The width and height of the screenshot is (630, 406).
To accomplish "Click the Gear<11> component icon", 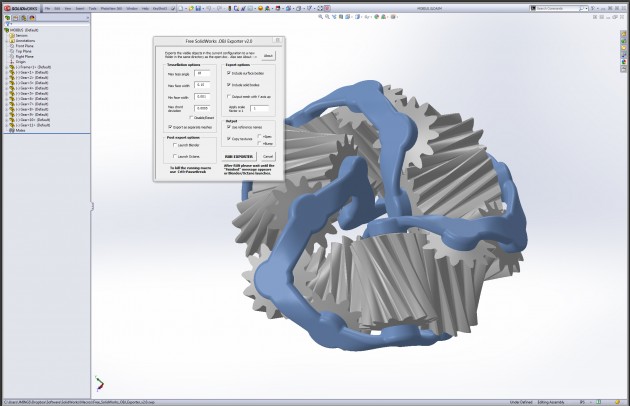I will coord(12,125).
